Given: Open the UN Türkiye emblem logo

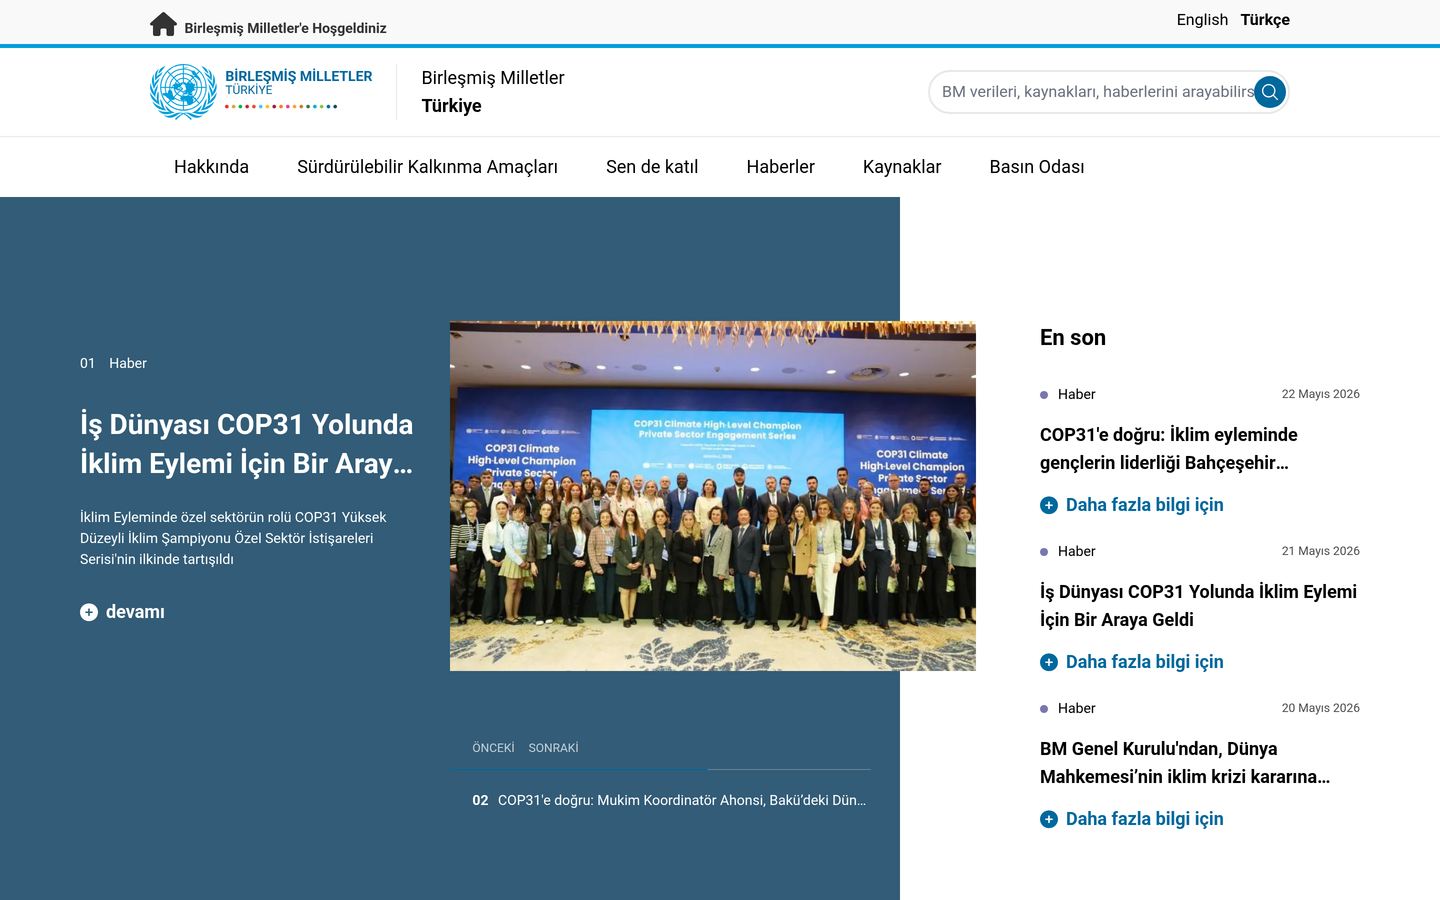Looking at the screenshot, I should 261,91.
